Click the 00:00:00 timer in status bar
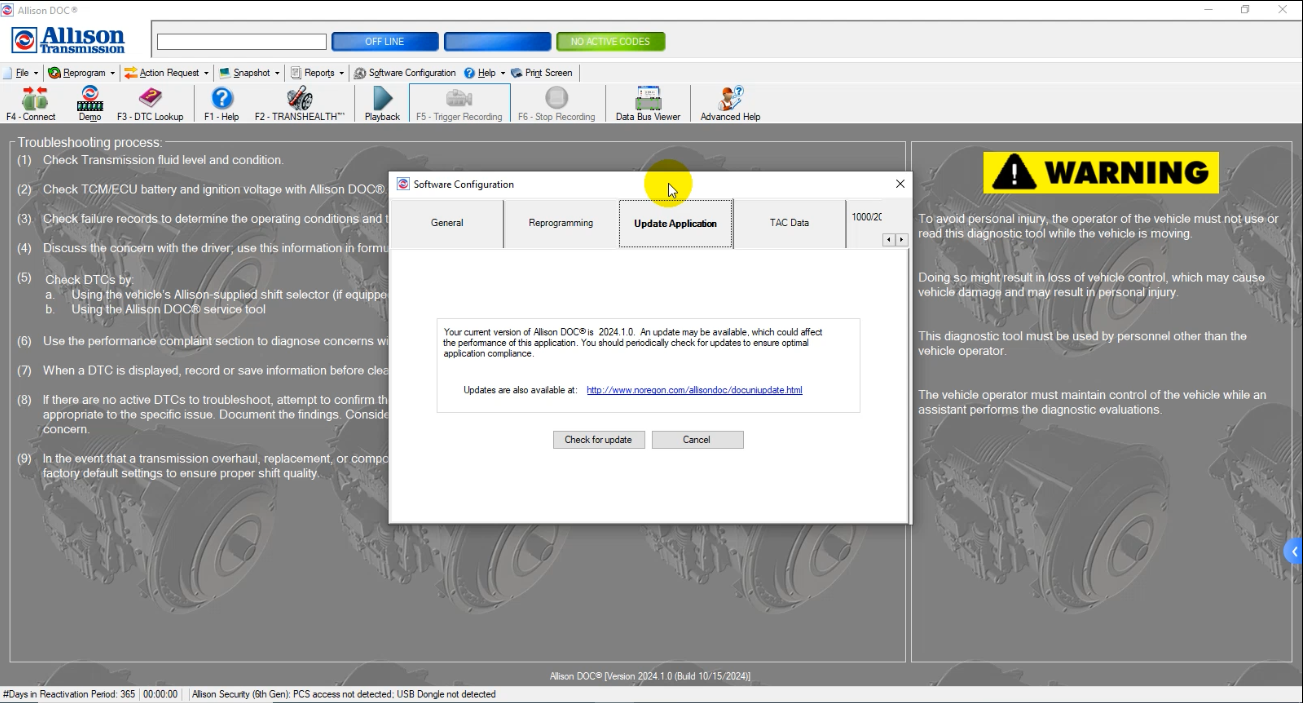The width and height of the screenshot is (1303, 703). [161, 694]
